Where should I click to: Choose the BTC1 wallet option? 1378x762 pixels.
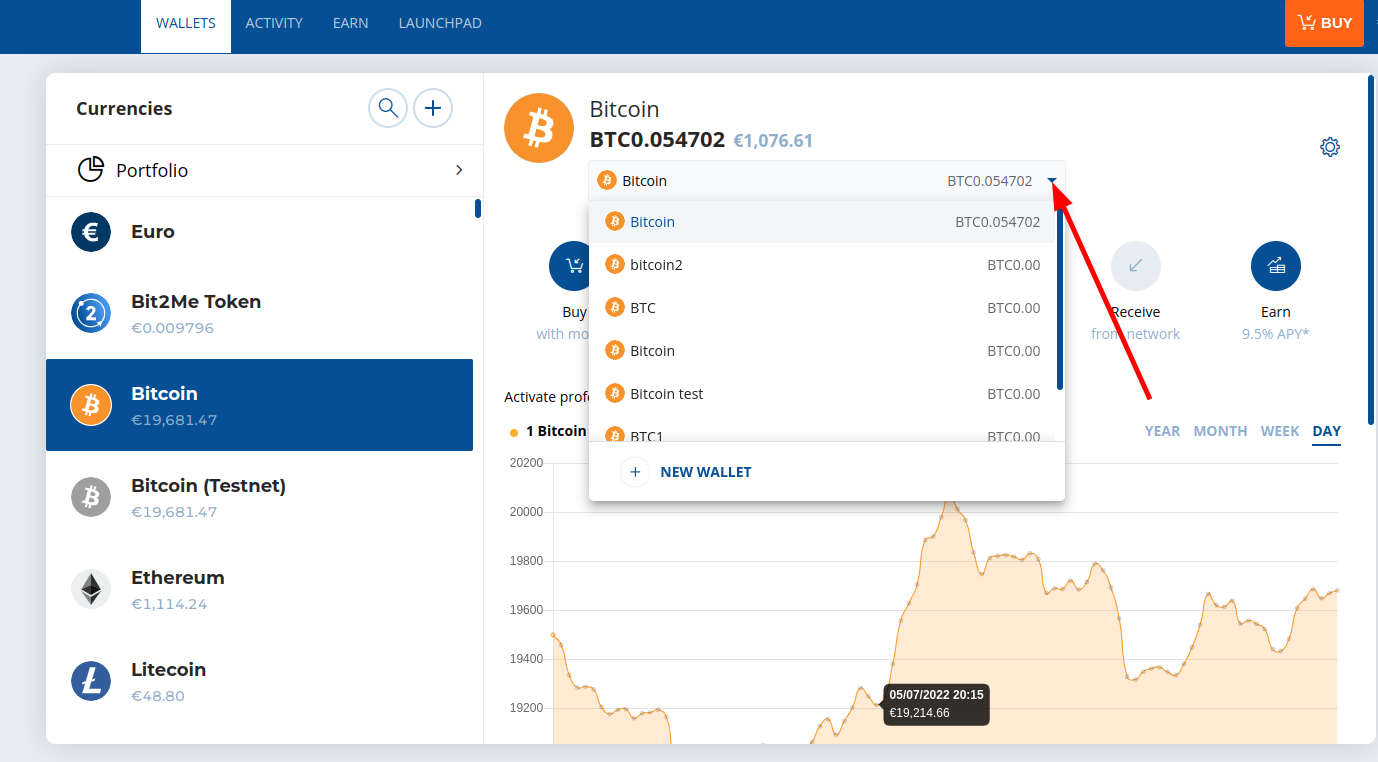click(823, 431)
